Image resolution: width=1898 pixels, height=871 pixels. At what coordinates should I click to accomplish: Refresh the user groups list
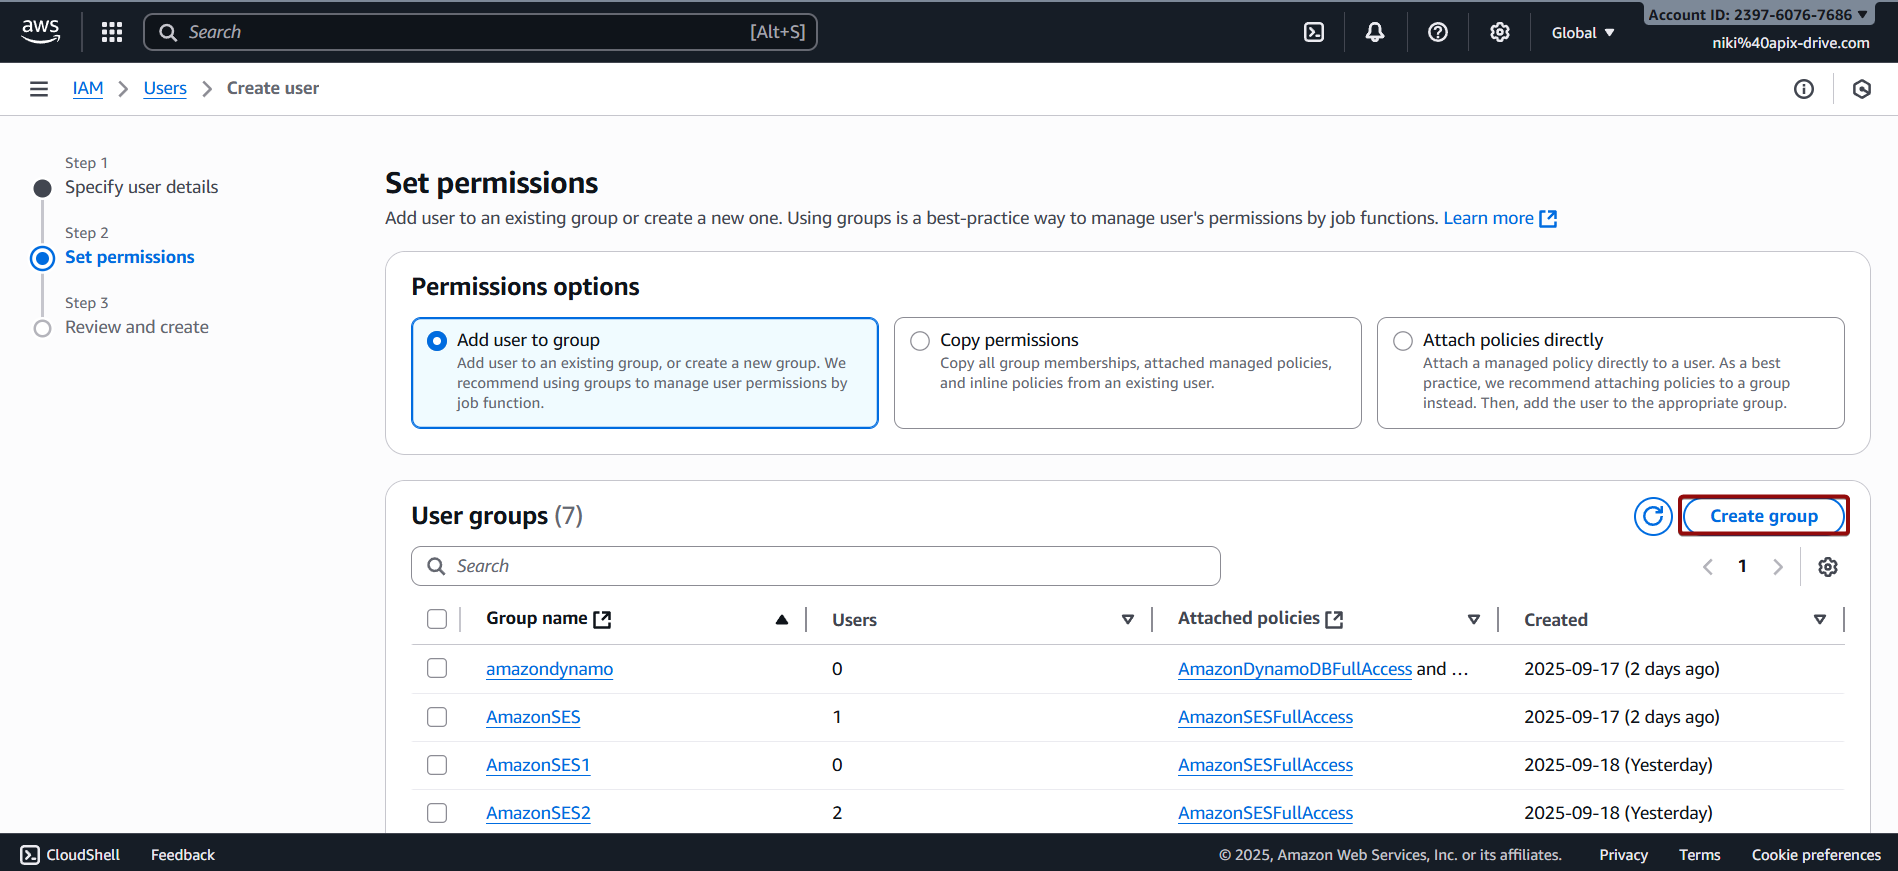[1652, 516]
